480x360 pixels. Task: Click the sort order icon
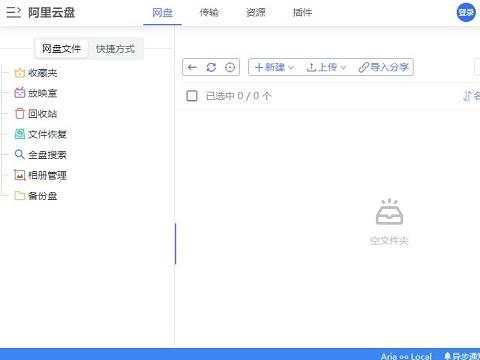coord(468,96)
